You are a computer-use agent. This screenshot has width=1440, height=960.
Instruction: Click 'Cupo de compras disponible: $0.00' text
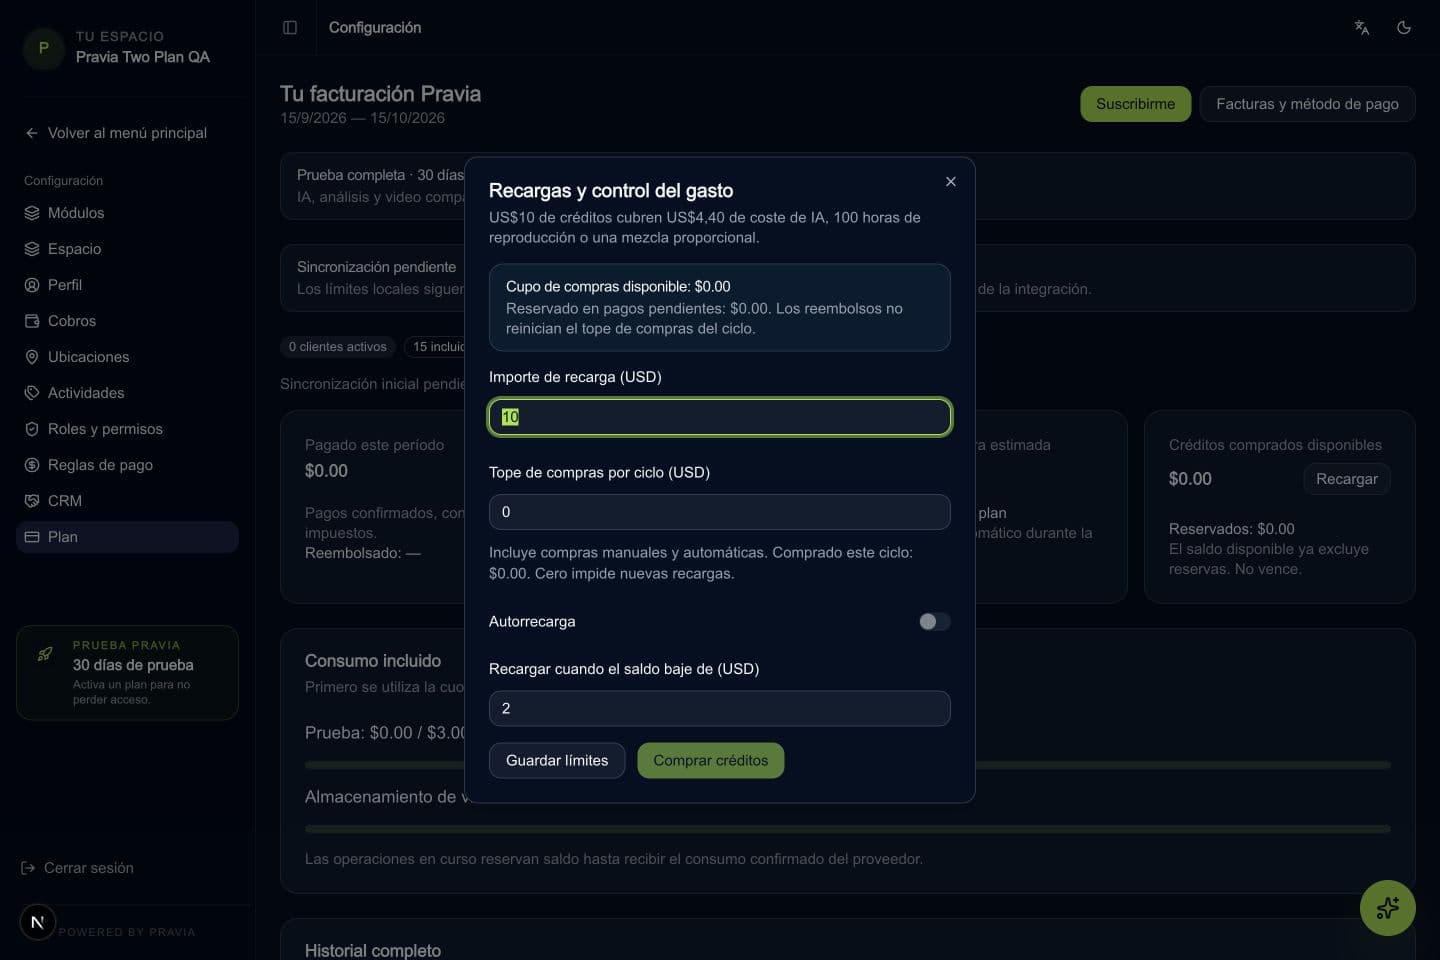click(618, 286)
